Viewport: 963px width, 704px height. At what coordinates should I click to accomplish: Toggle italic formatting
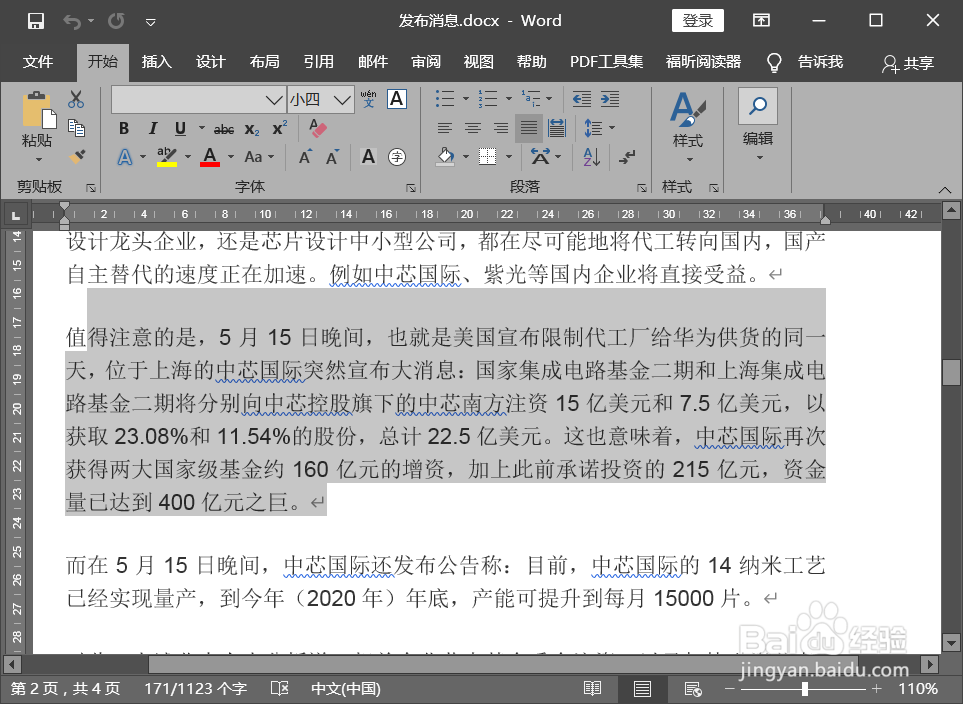(152, 128)
